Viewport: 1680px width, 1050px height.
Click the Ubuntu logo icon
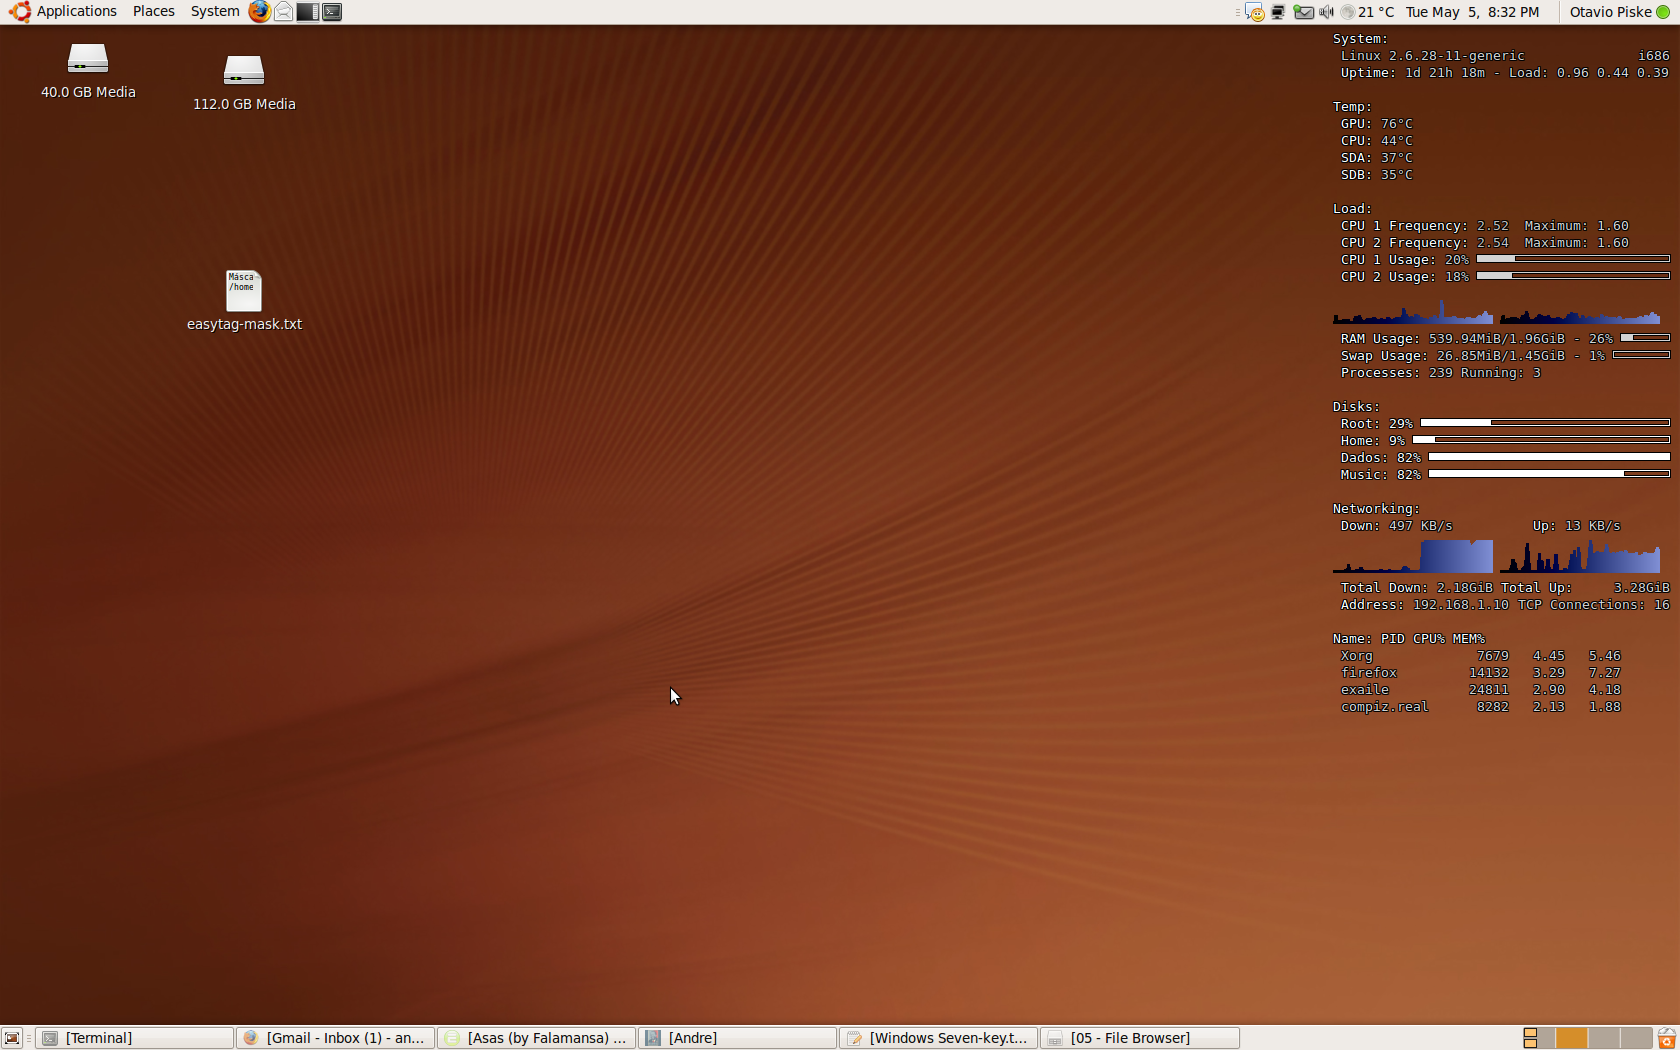pyautogui.click(x=20, y=12)
